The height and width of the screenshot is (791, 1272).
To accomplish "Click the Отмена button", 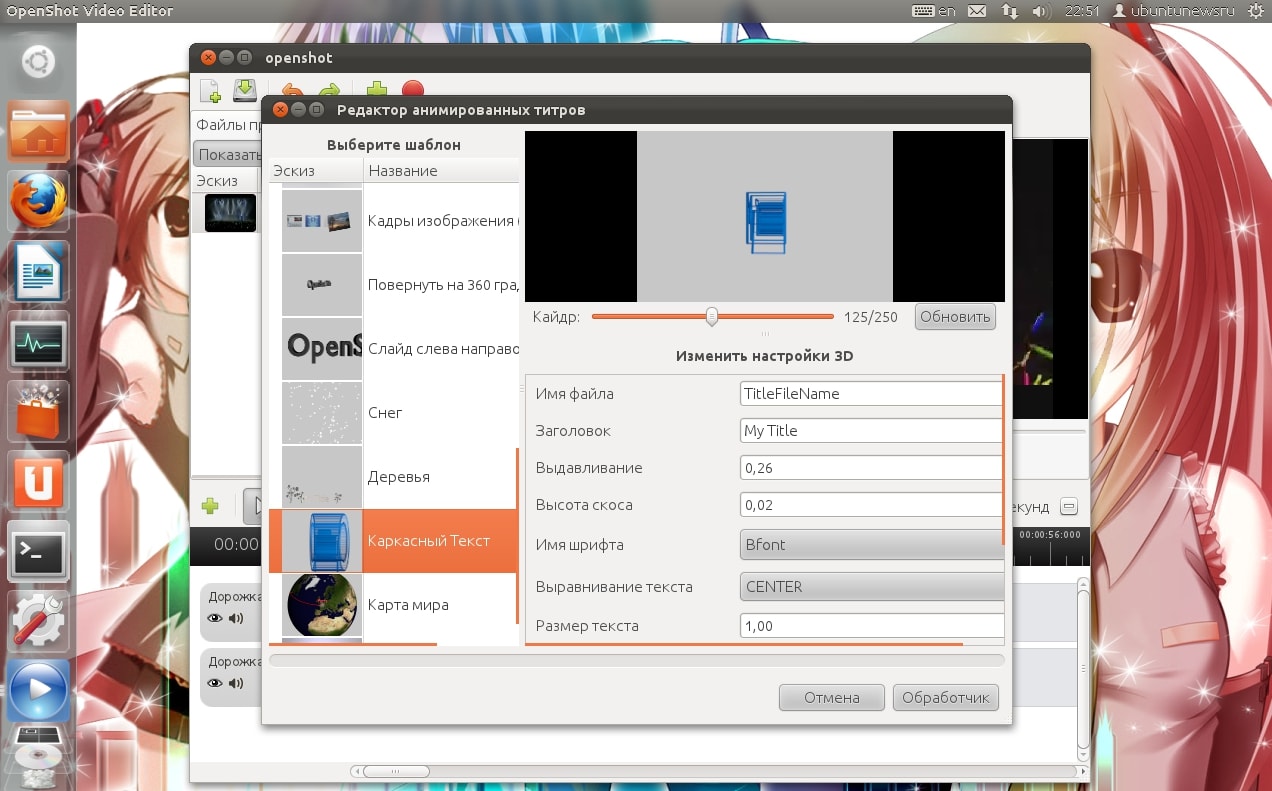I will 832,698.
